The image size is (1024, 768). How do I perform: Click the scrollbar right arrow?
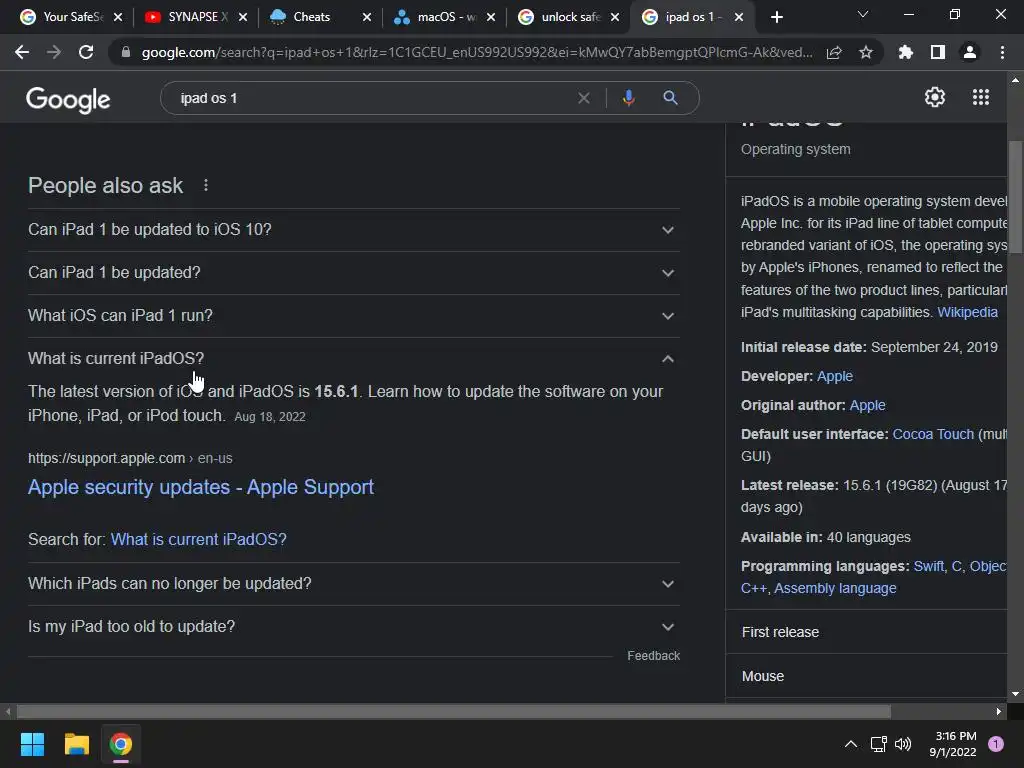[x=999, y=711]
